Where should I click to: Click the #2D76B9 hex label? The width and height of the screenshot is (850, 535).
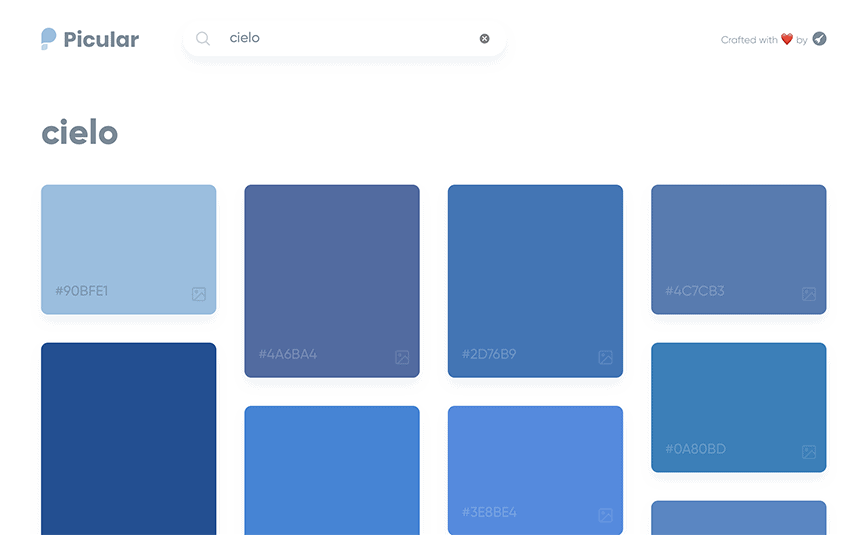(489, 354)
